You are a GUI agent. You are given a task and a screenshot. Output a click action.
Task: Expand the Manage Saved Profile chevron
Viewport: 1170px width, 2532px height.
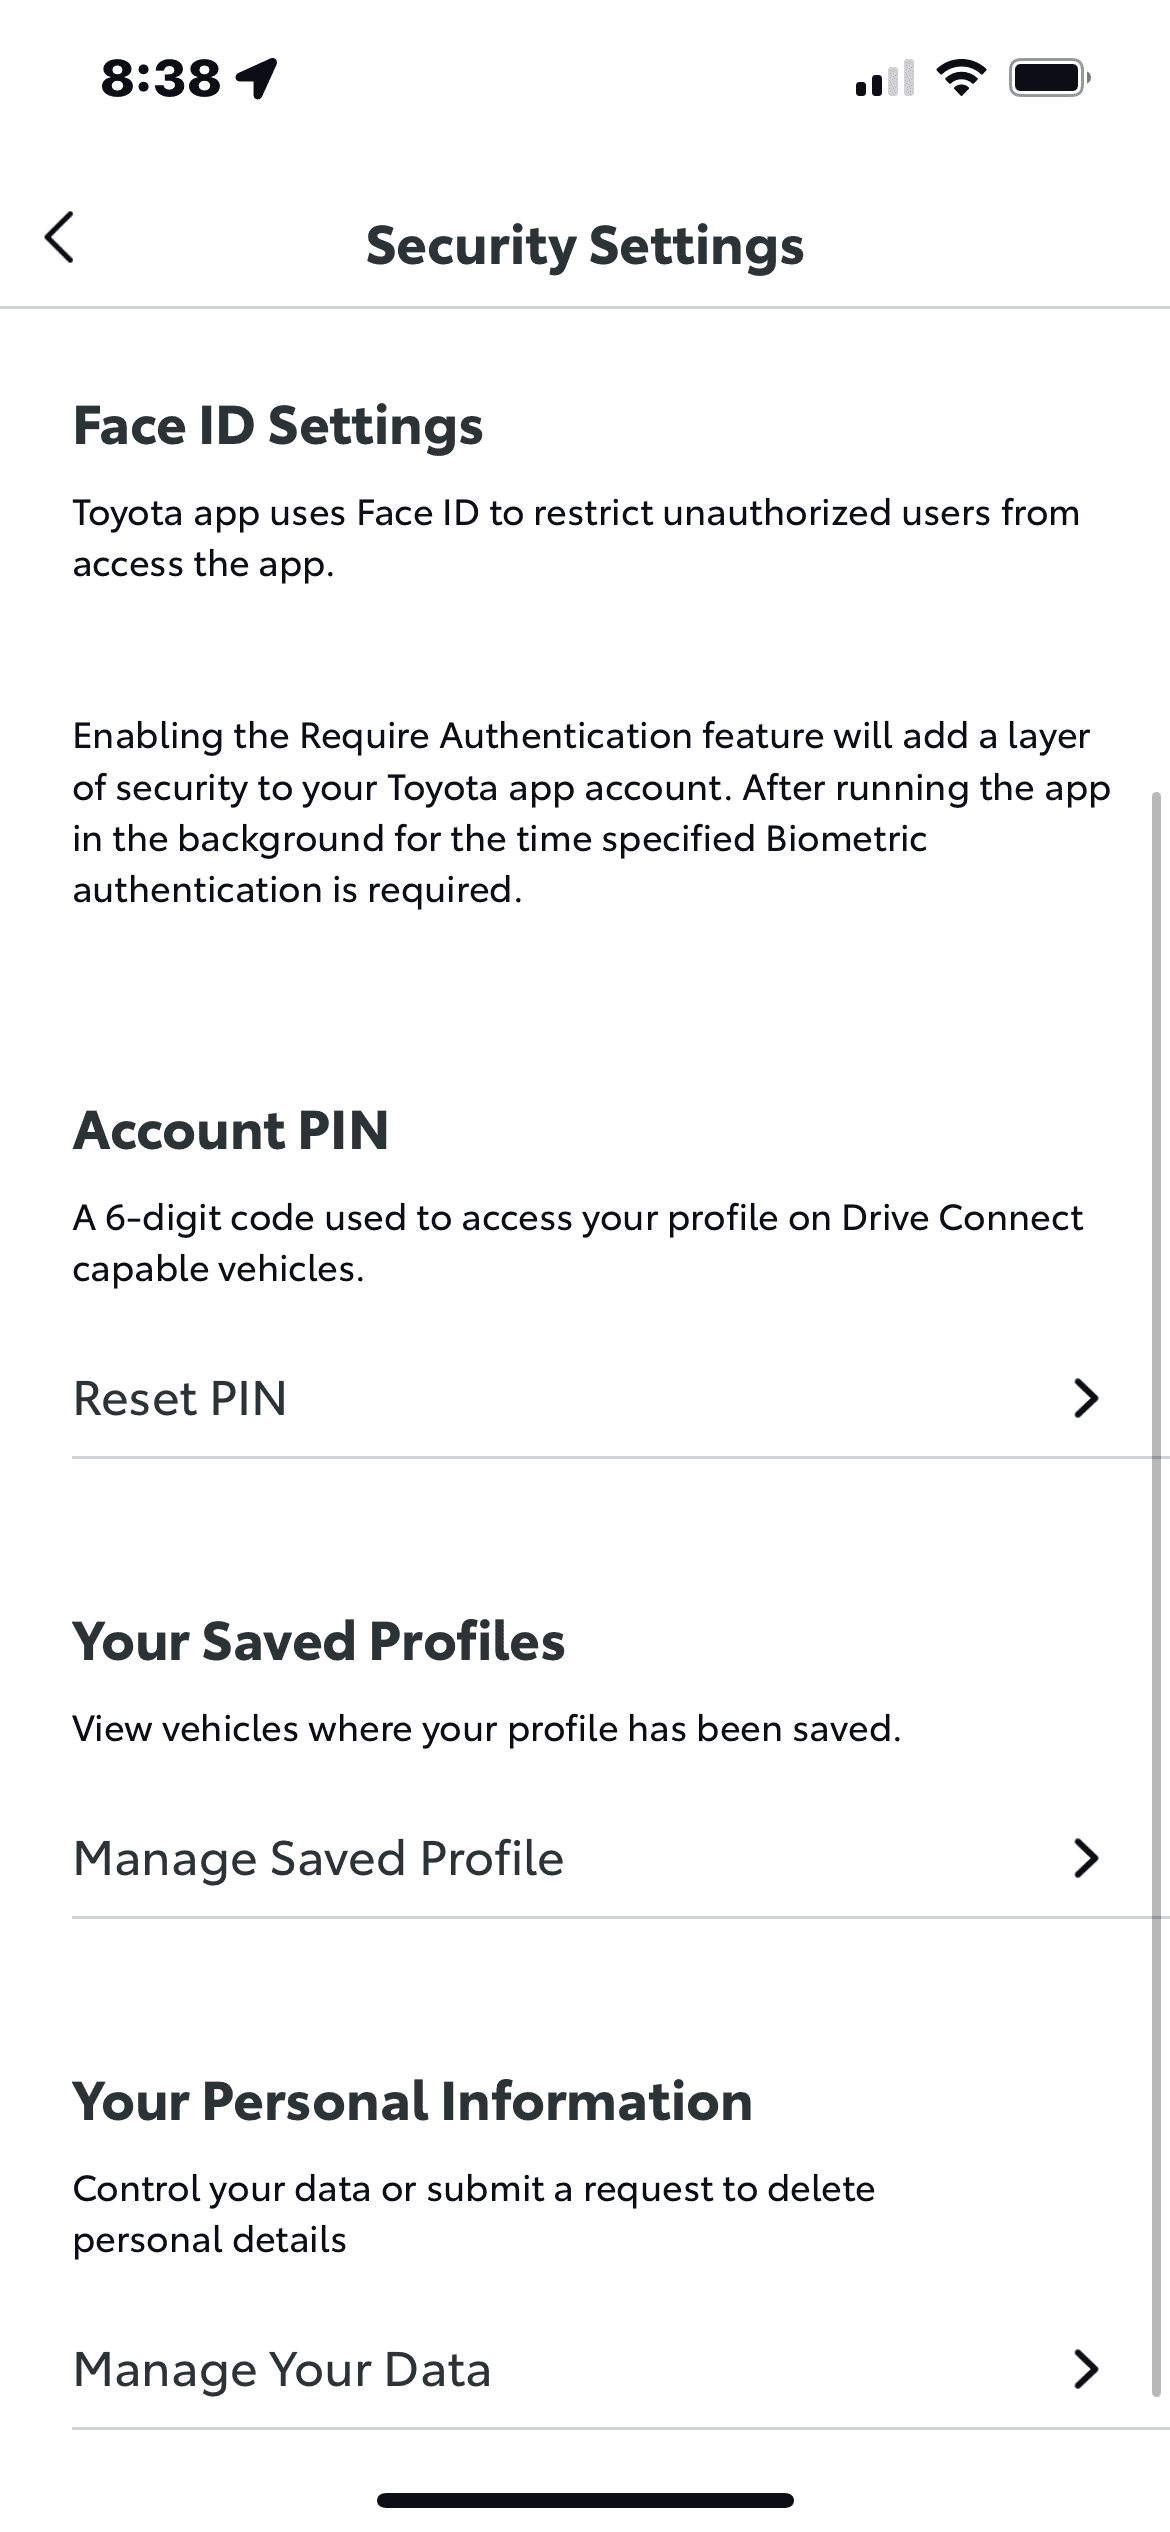[1085, 1858]
